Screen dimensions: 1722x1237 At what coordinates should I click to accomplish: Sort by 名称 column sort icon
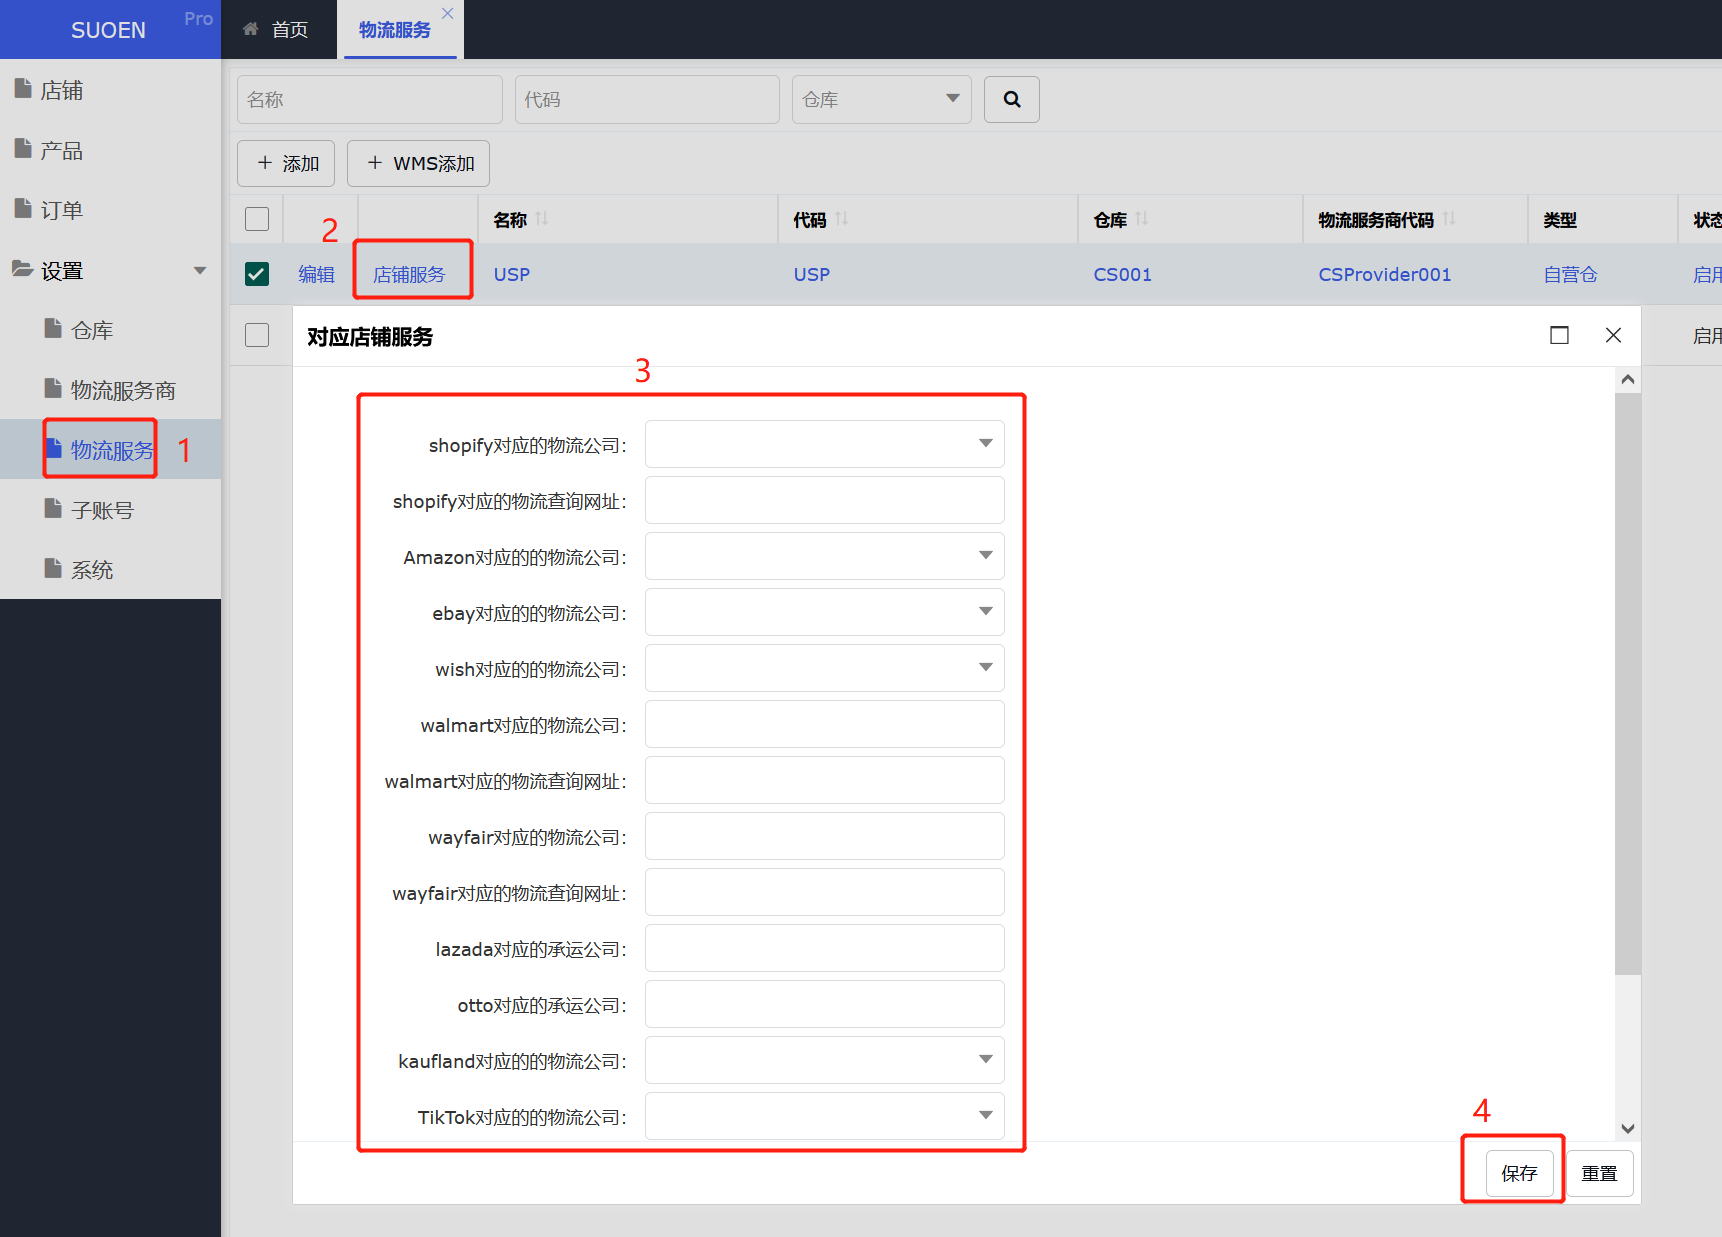(x=542, y=219)
